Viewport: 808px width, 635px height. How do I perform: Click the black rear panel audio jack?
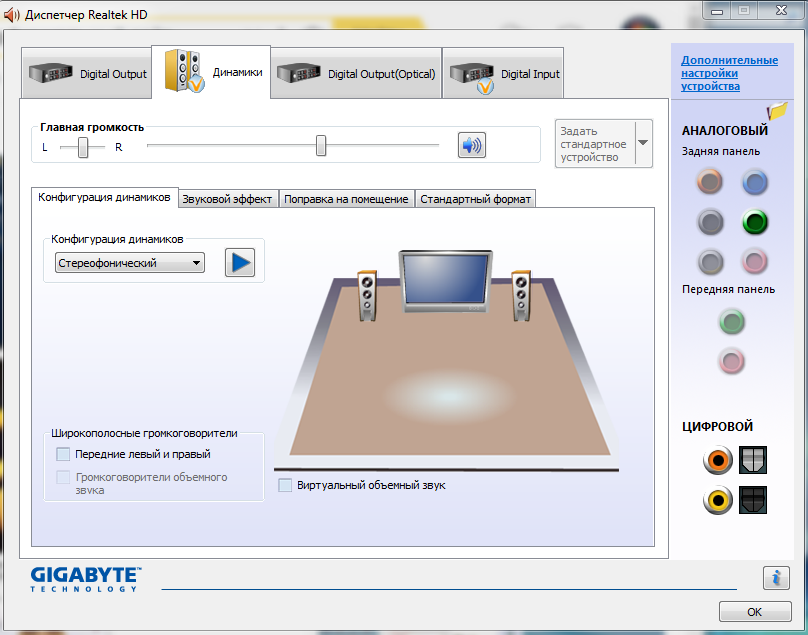pyautogui.click(x=710, y=222)
